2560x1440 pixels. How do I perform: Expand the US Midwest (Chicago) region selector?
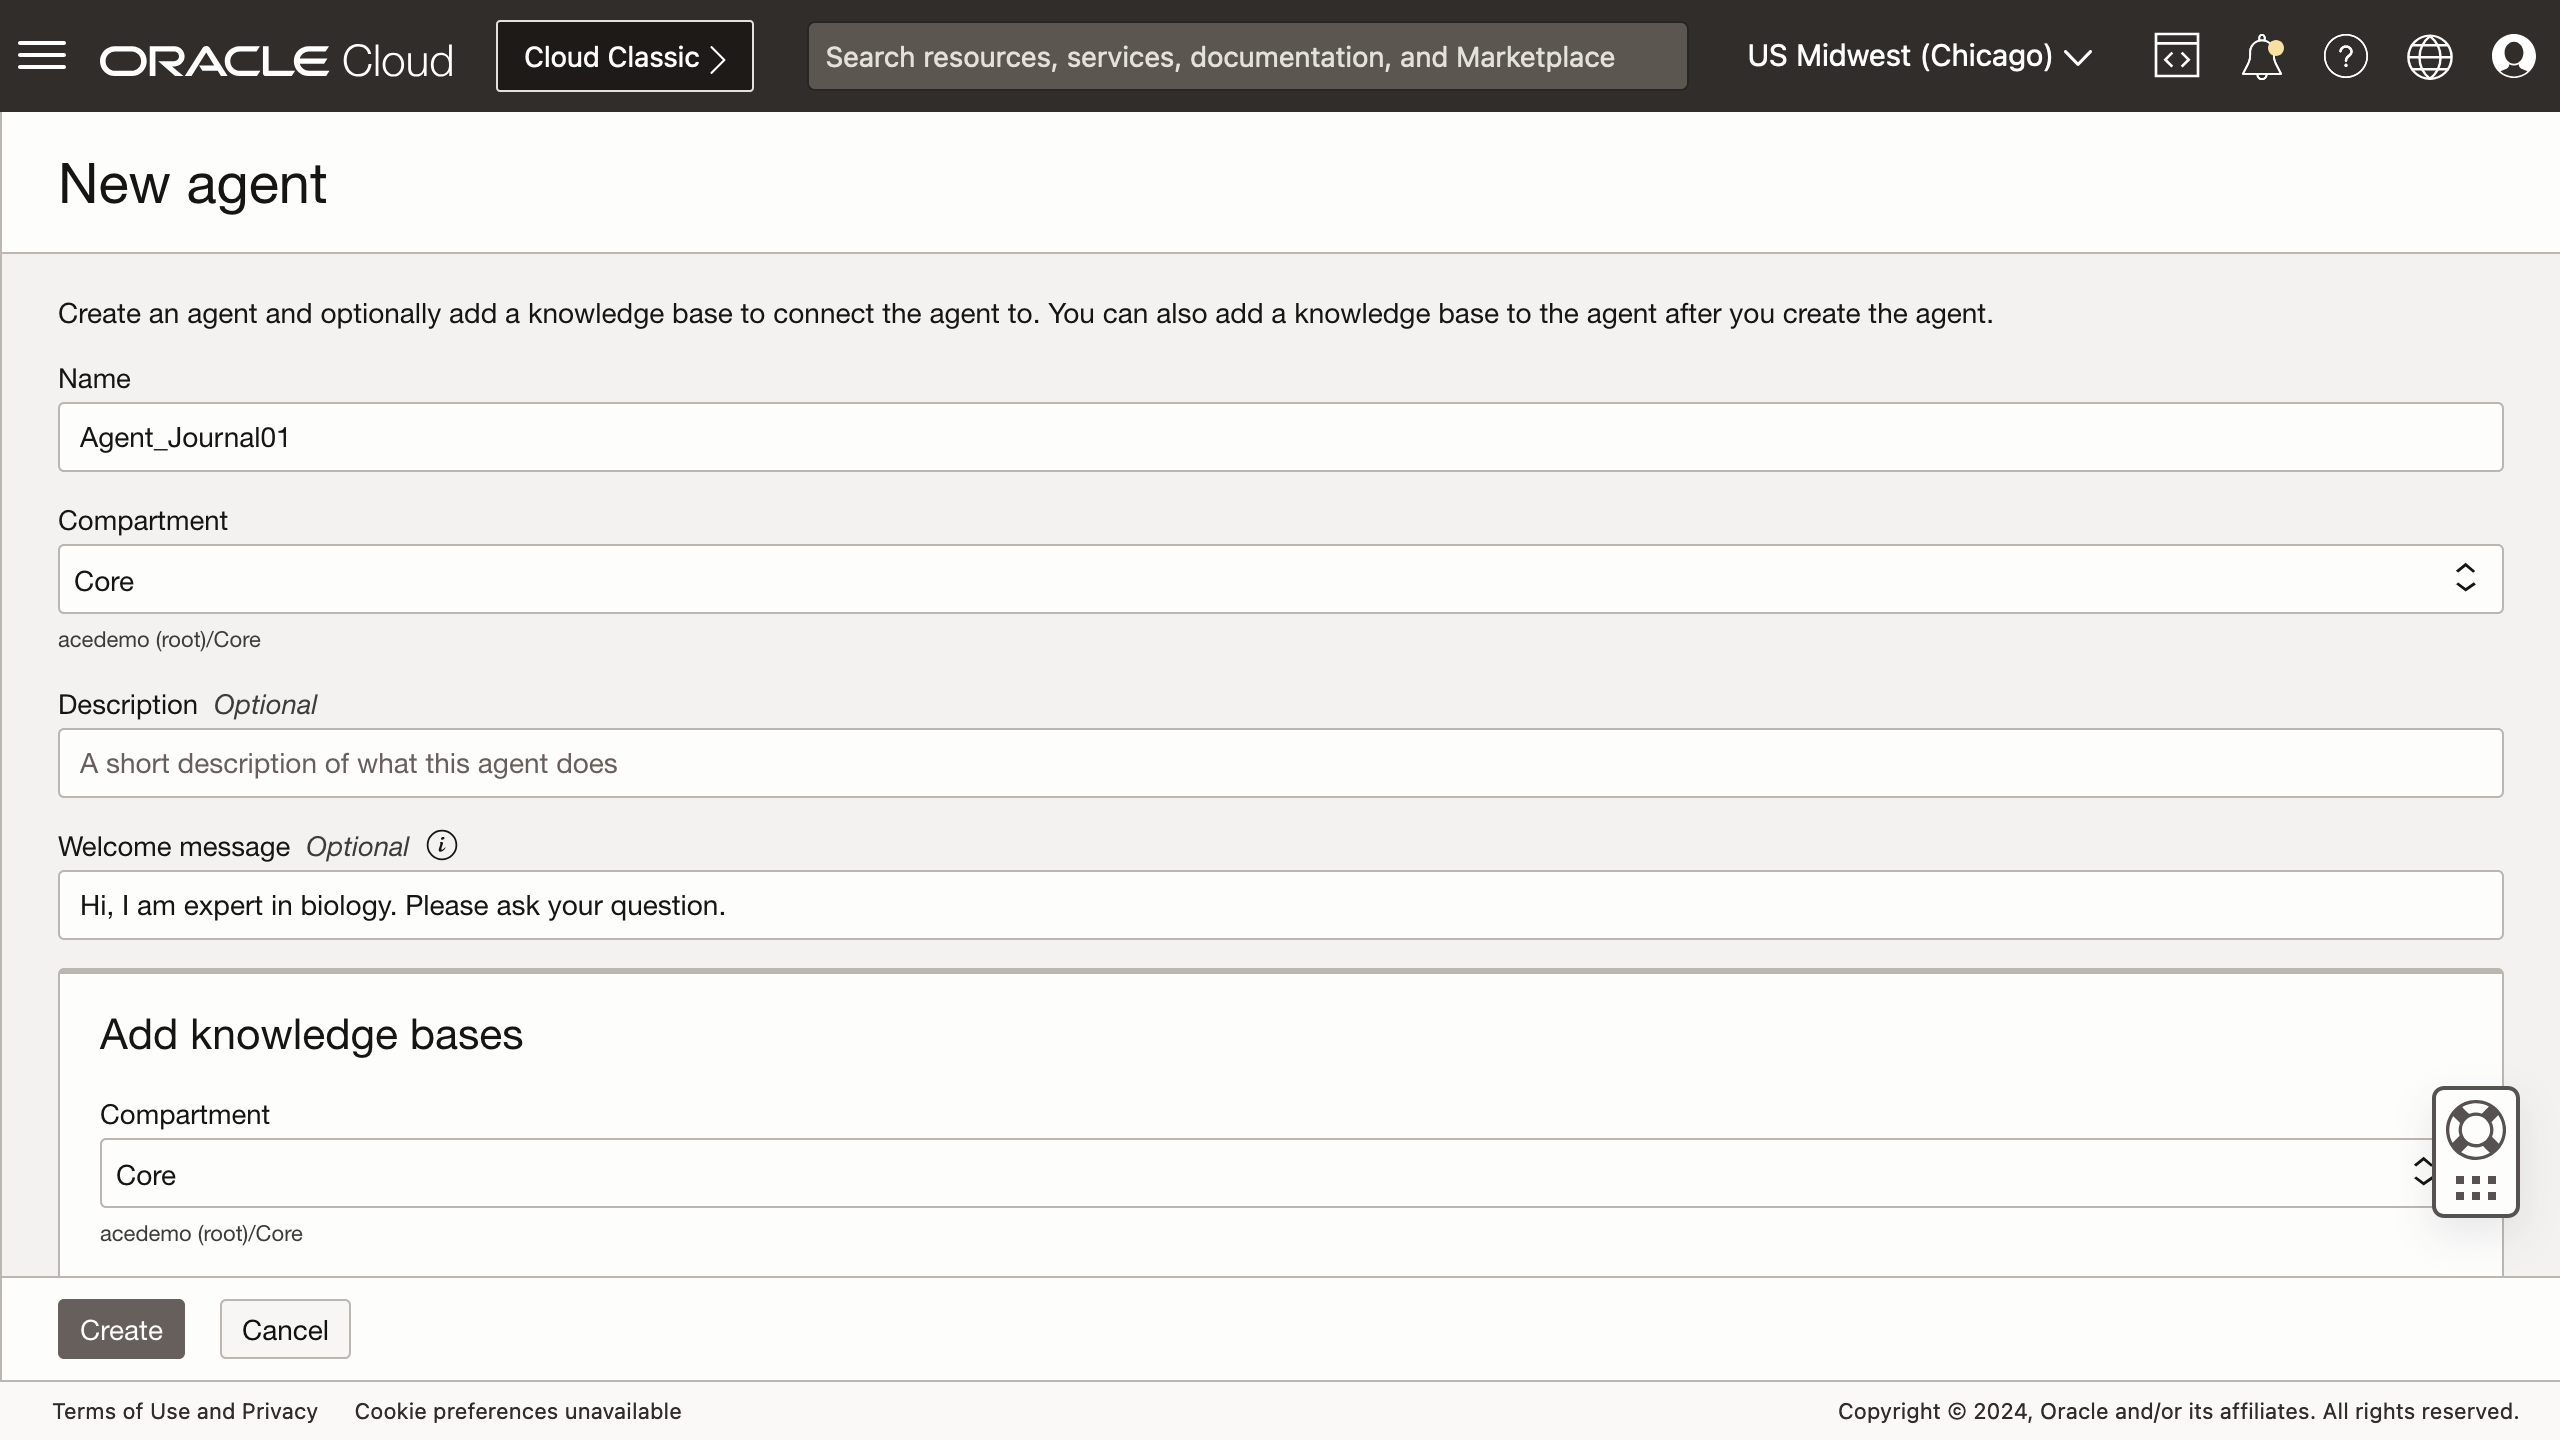click(1919, 56)
